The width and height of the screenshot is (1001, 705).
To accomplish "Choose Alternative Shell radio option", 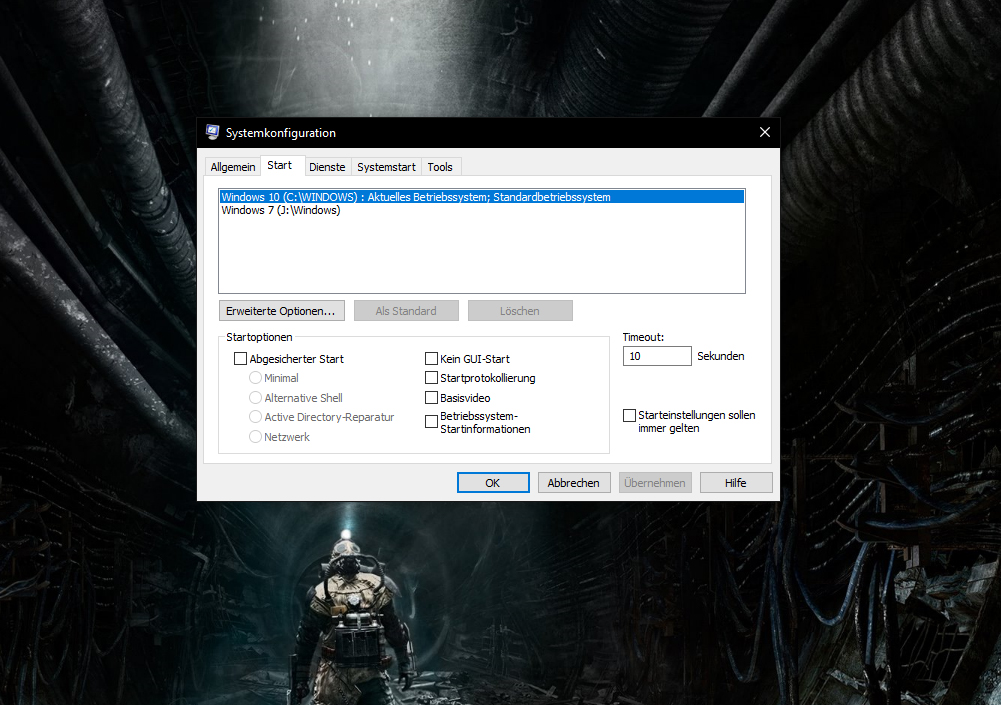I will pos(255,398).
